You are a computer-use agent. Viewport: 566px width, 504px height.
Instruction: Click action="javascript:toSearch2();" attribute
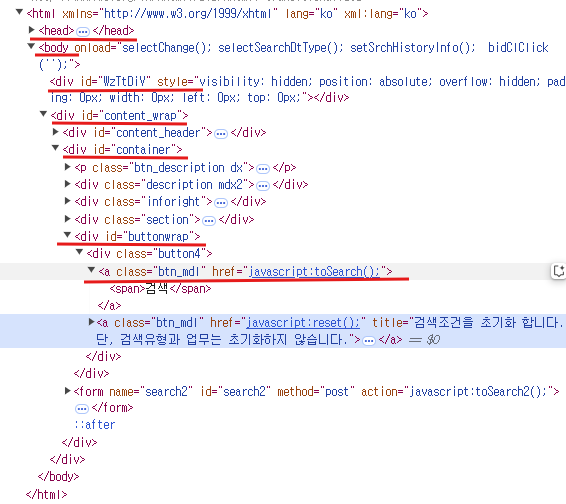click(x=456, y=391)
